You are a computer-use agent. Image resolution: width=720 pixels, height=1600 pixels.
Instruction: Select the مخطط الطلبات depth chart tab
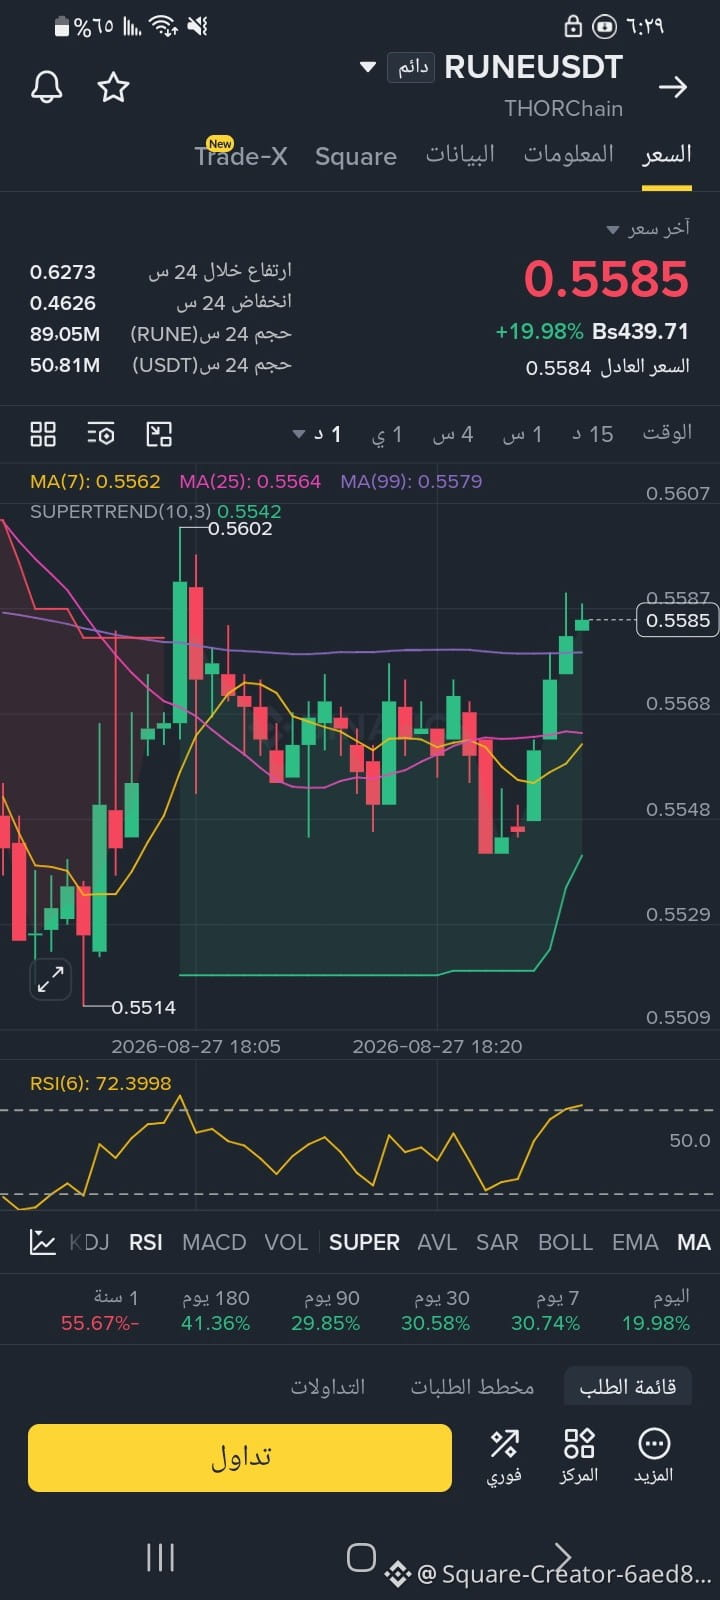472,1387
